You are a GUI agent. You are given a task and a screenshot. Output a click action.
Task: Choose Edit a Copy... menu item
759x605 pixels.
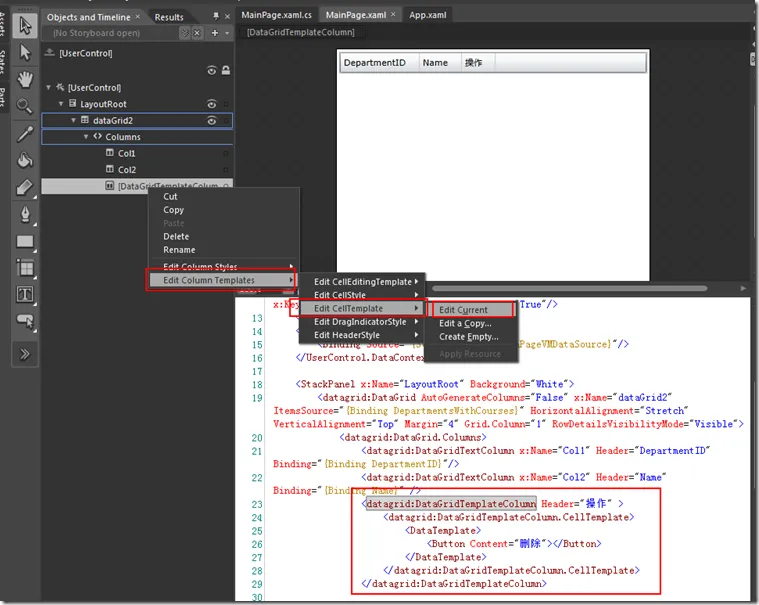465,323
